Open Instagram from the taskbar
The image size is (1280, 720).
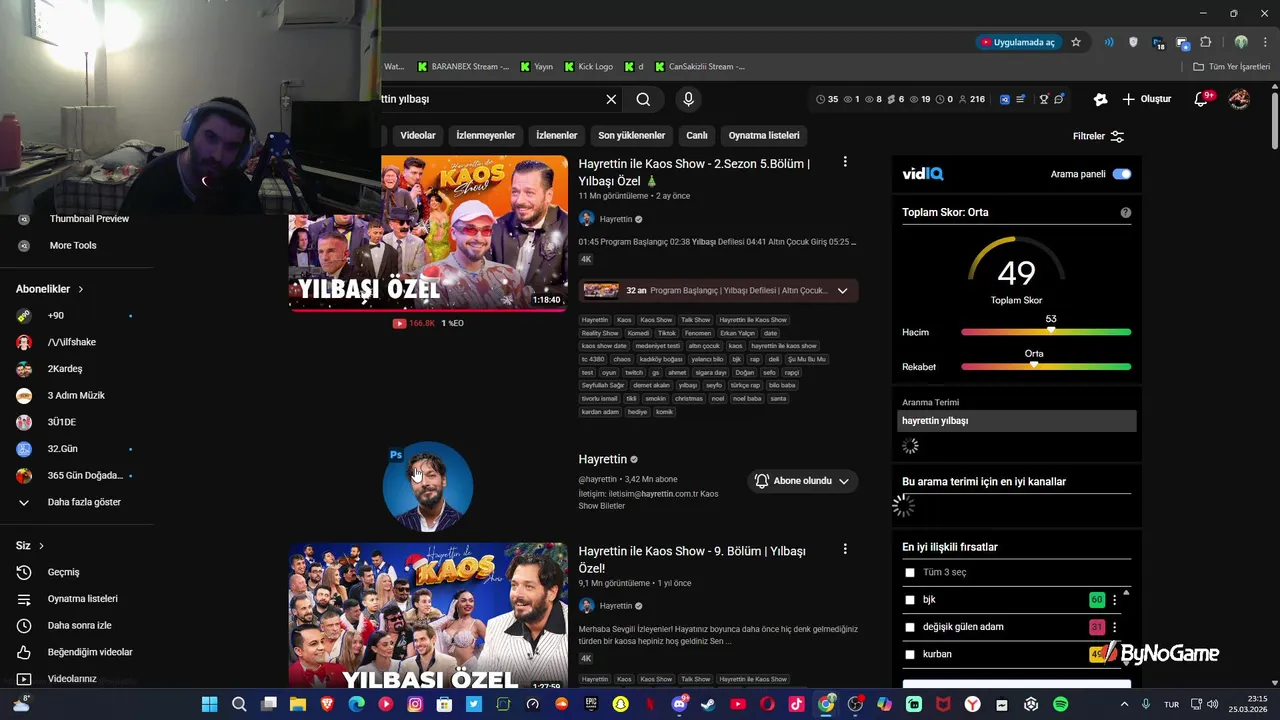tap(415, 704)
